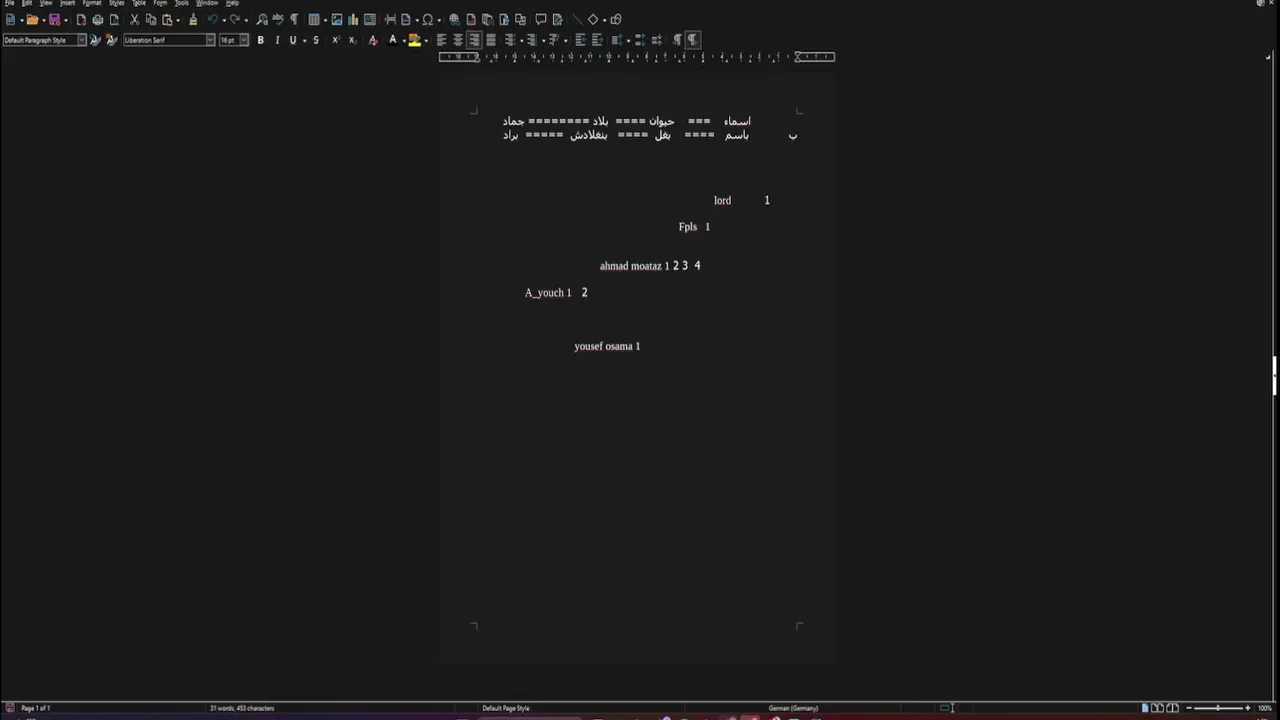Click the Export as PDF icon
Image resolution: width=1280 pixels, height=720 pixels.
81,20
